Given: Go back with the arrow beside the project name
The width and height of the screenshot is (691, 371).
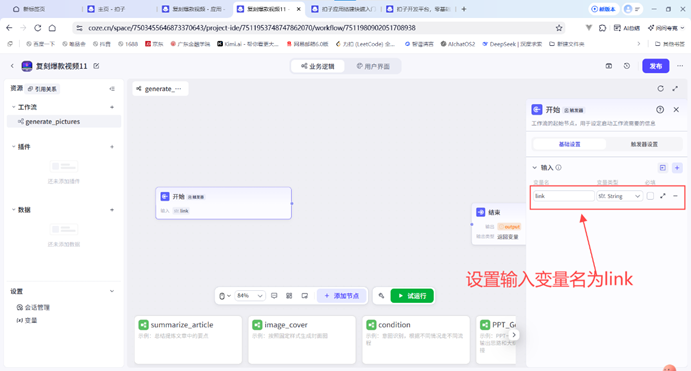Looking at the screenshot, I should click(x=12, y=66).
